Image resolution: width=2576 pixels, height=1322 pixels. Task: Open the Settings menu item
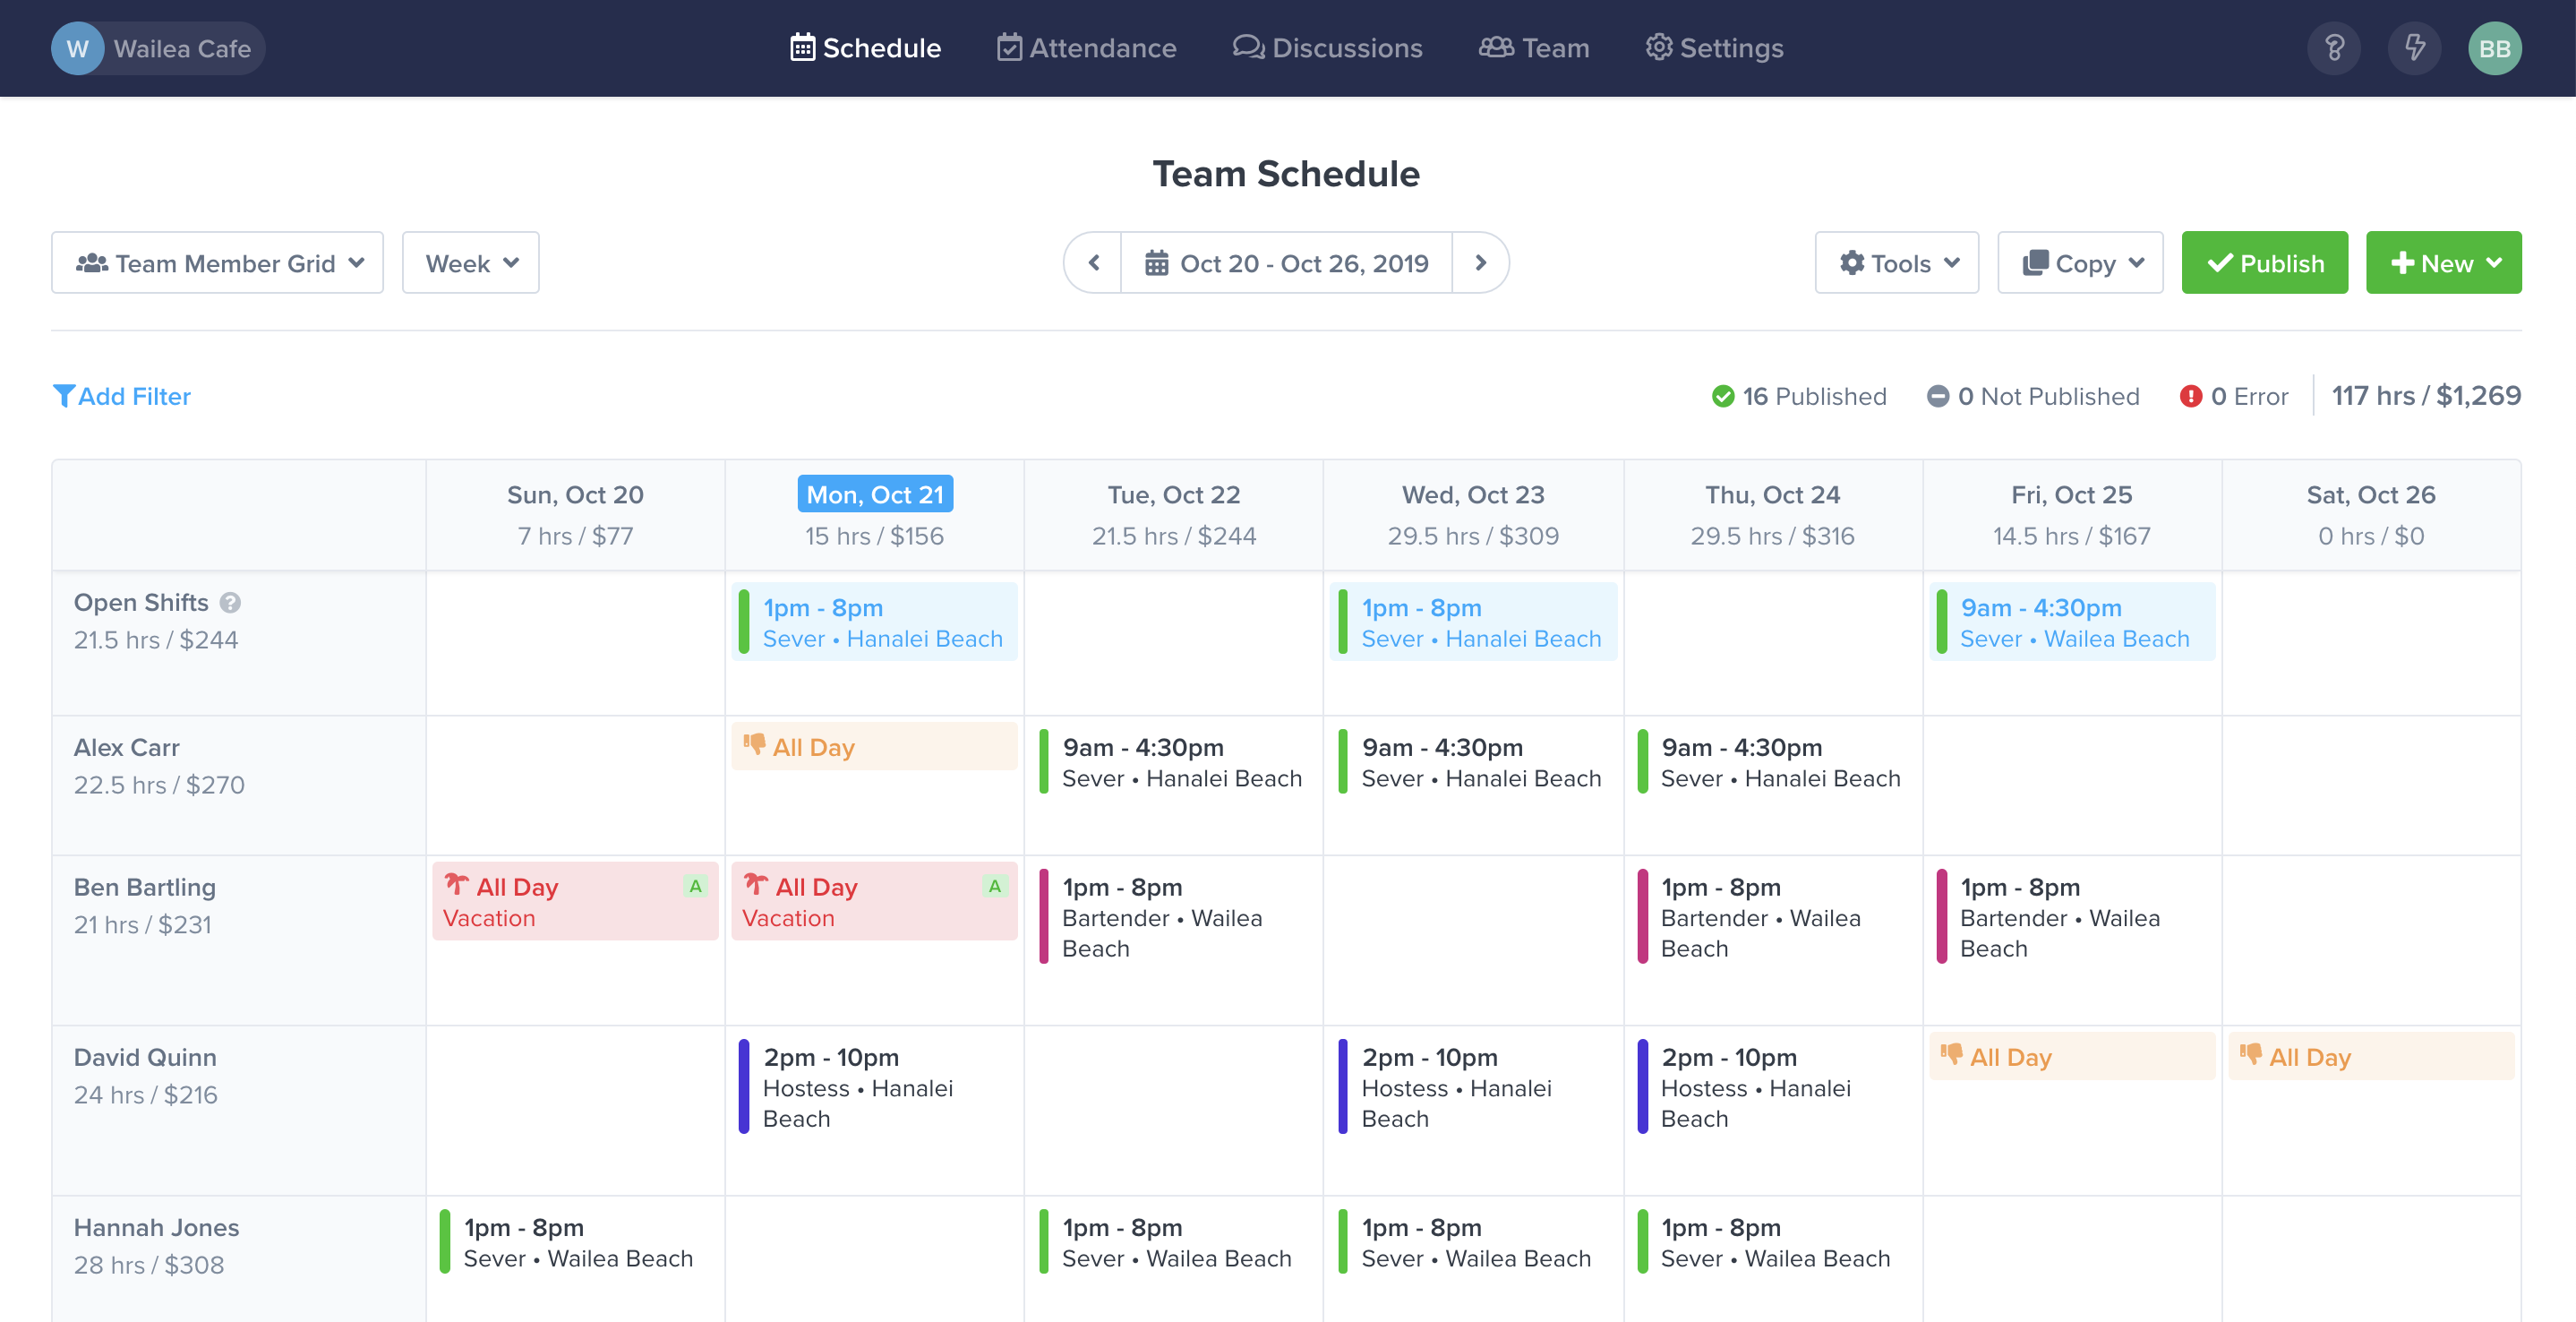pos(1714,47)
